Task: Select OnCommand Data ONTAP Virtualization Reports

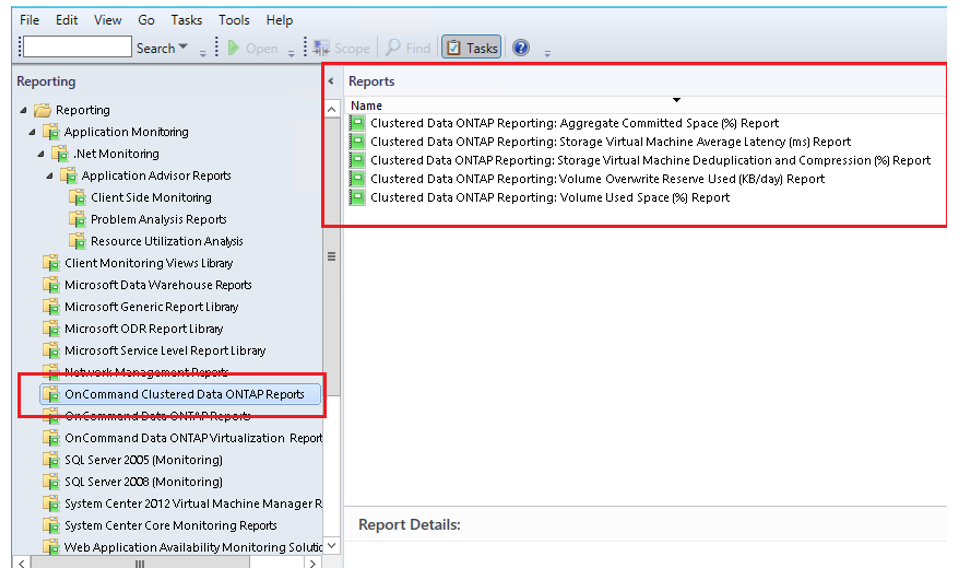Action: (x=194, y=438)
